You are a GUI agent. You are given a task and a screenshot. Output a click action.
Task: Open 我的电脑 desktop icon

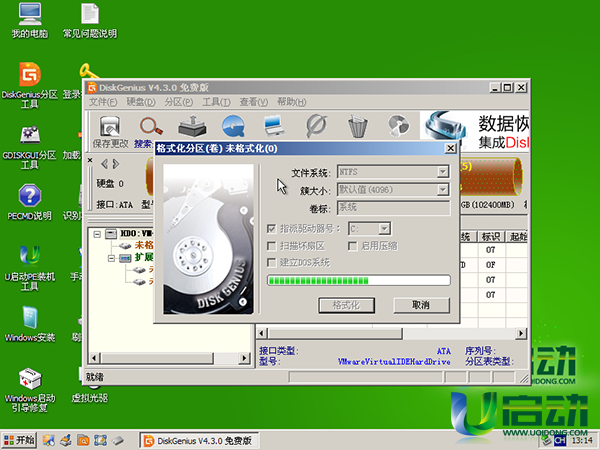pos(29,21)
